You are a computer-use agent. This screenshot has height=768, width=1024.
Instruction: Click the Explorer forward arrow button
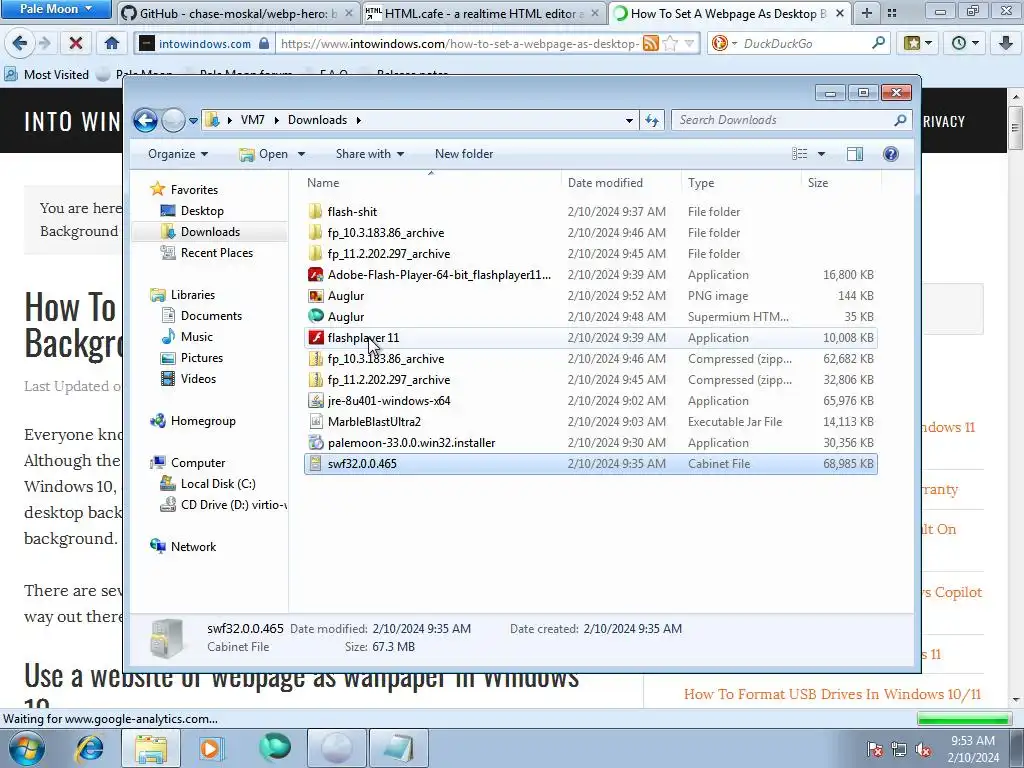(173, 120)
